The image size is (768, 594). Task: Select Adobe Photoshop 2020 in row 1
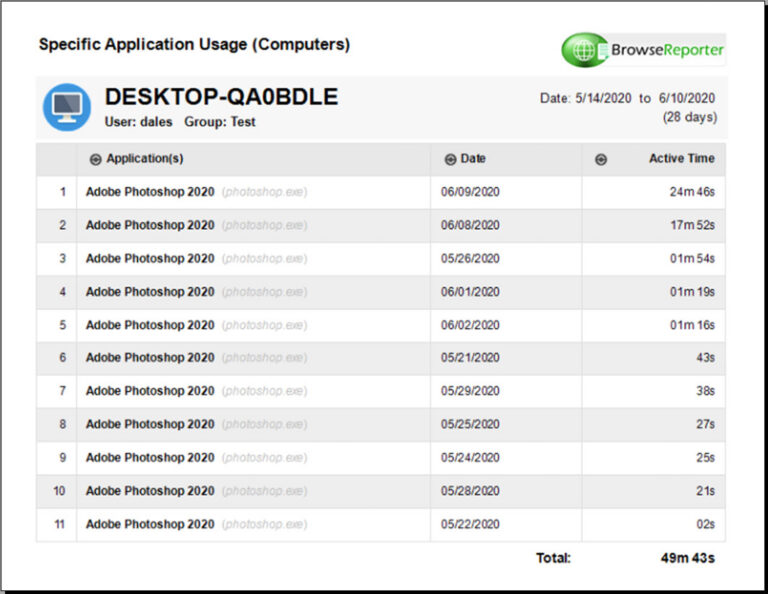(x=150, y=192)
